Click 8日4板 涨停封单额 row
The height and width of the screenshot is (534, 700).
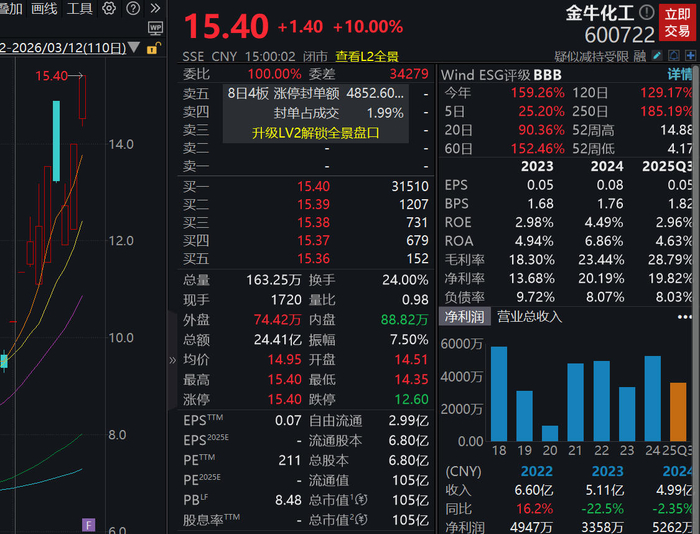click(x=316, y=93)
